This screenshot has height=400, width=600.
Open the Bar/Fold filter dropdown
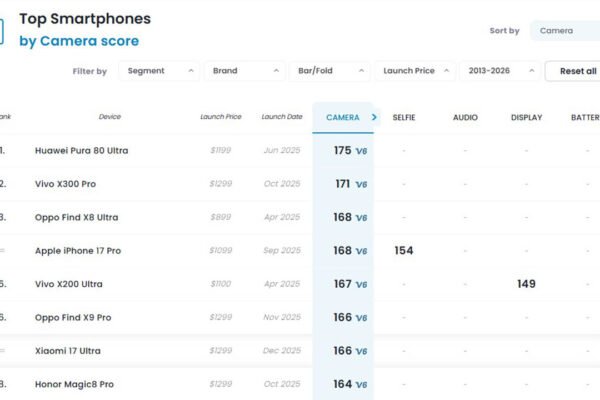329,71
